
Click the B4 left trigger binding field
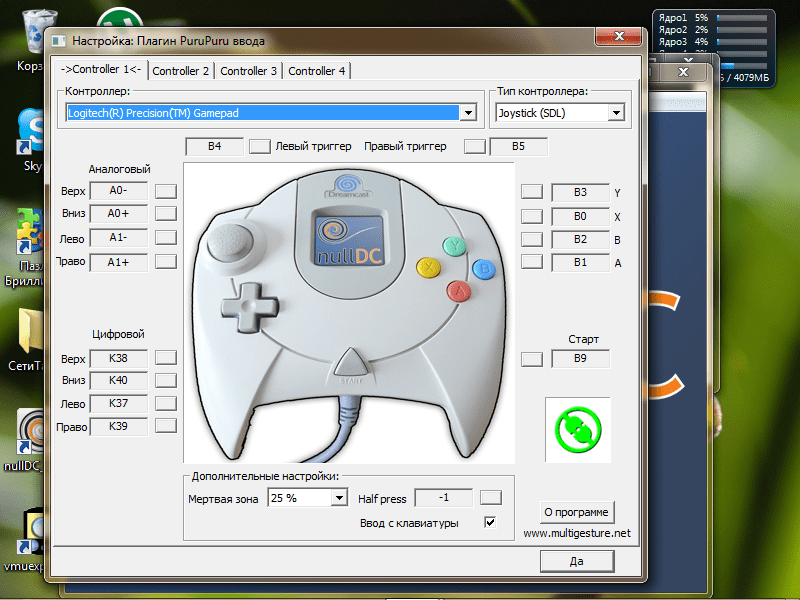click(x=214, y=146)
